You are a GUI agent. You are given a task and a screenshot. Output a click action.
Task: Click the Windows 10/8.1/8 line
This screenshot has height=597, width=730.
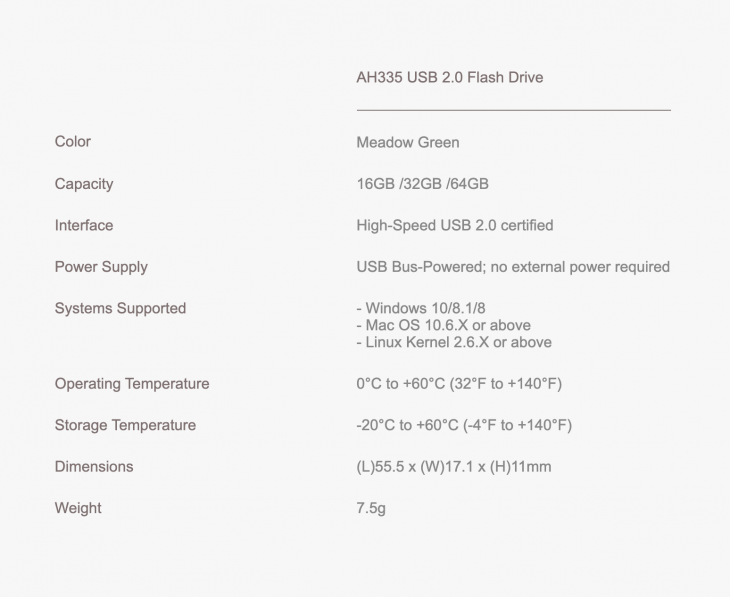pyautogui.click(x=421, y=308)
